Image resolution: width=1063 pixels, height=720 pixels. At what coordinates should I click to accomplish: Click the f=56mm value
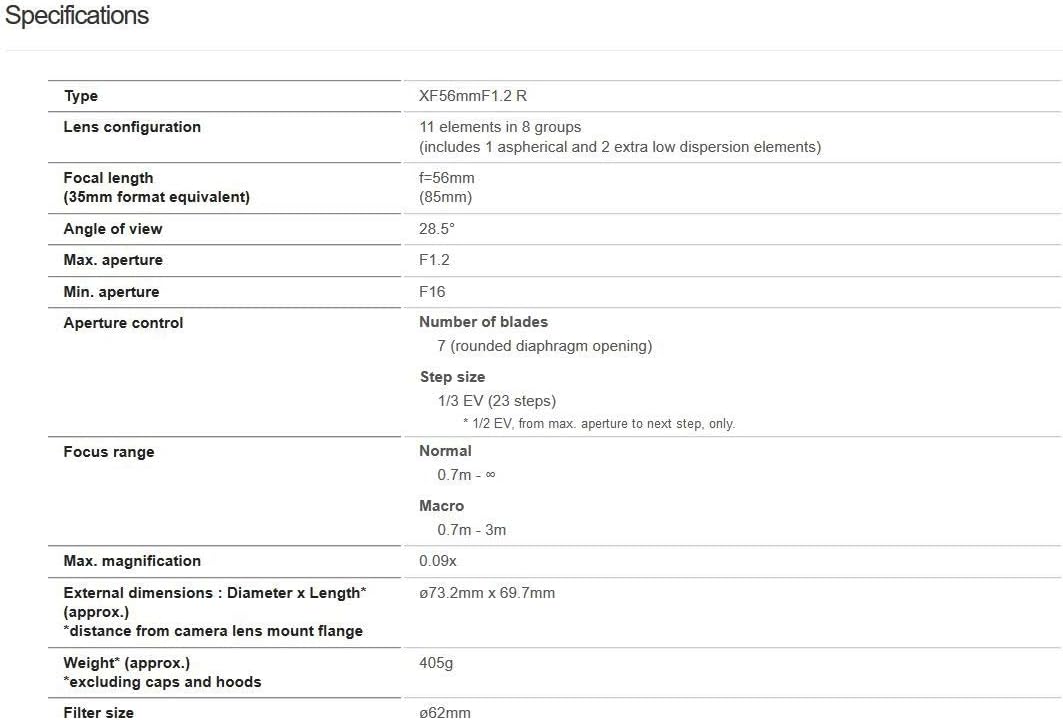(x=447, y=178)
